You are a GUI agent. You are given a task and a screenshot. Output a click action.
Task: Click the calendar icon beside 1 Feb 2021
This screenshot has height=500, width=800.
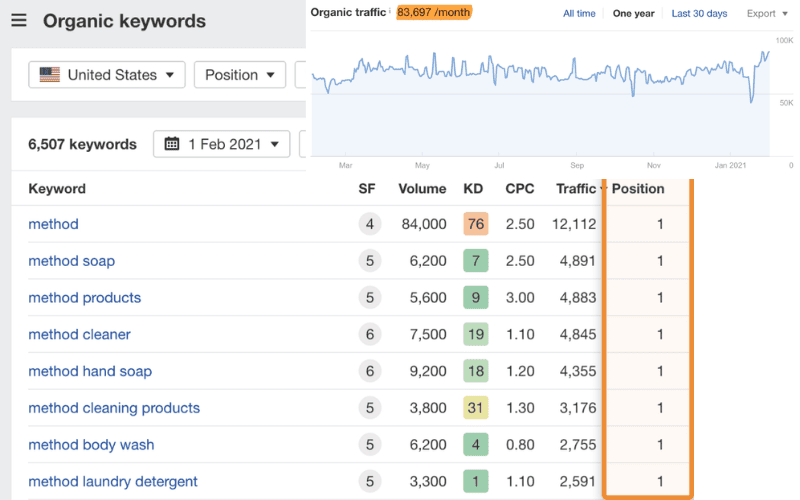[172, 144]
